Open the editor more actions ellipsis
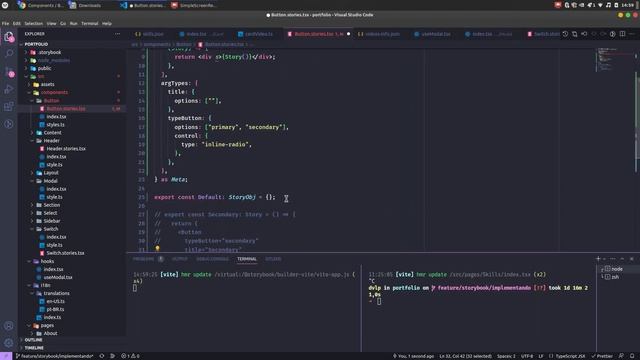The width and height of the screenshot is (640, 360). [x=632, y=34]
